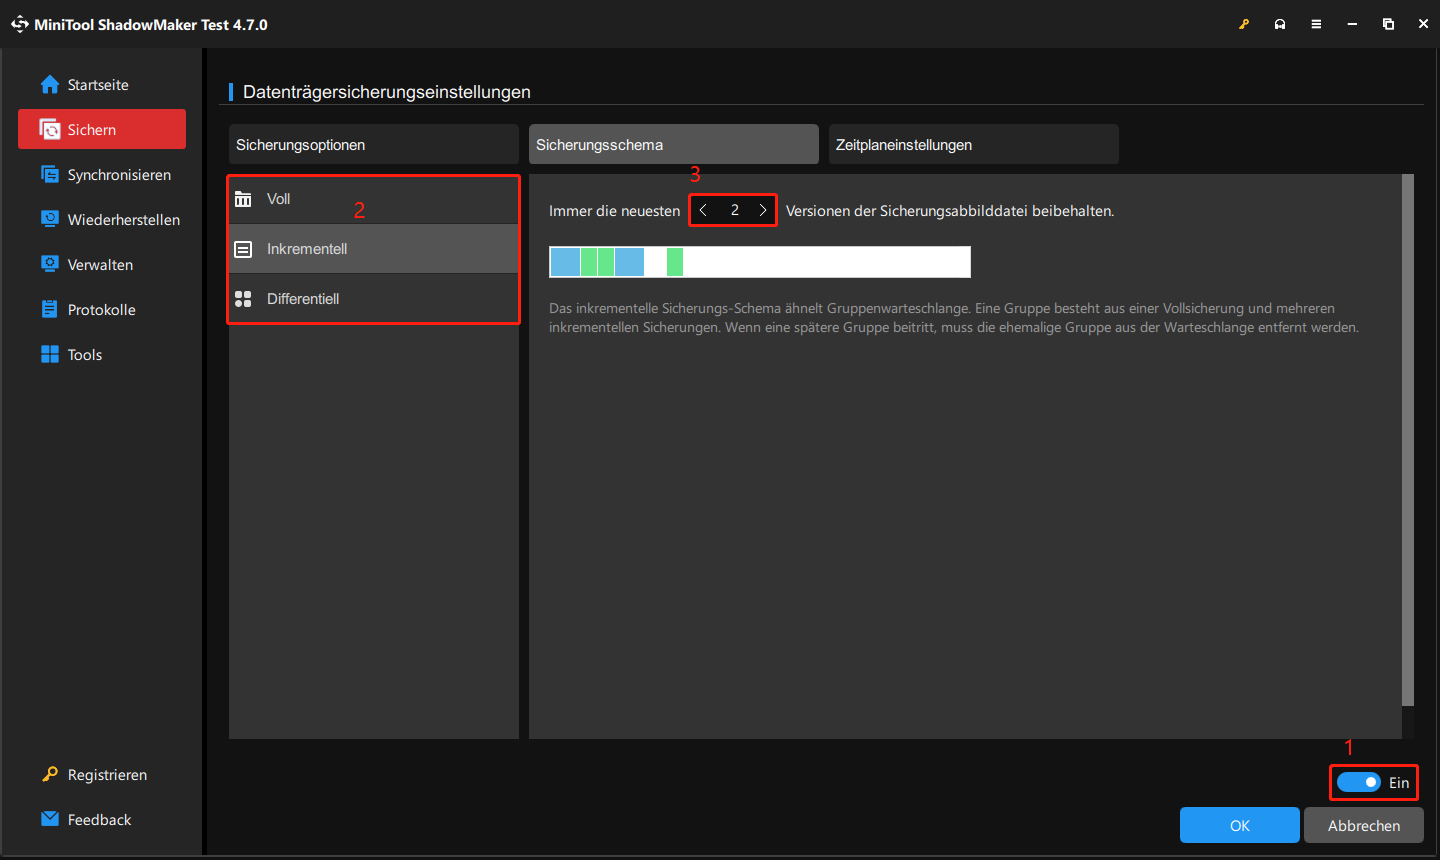
Task: Click the Feedback envelope icon
Action: [x=50, y=819]
